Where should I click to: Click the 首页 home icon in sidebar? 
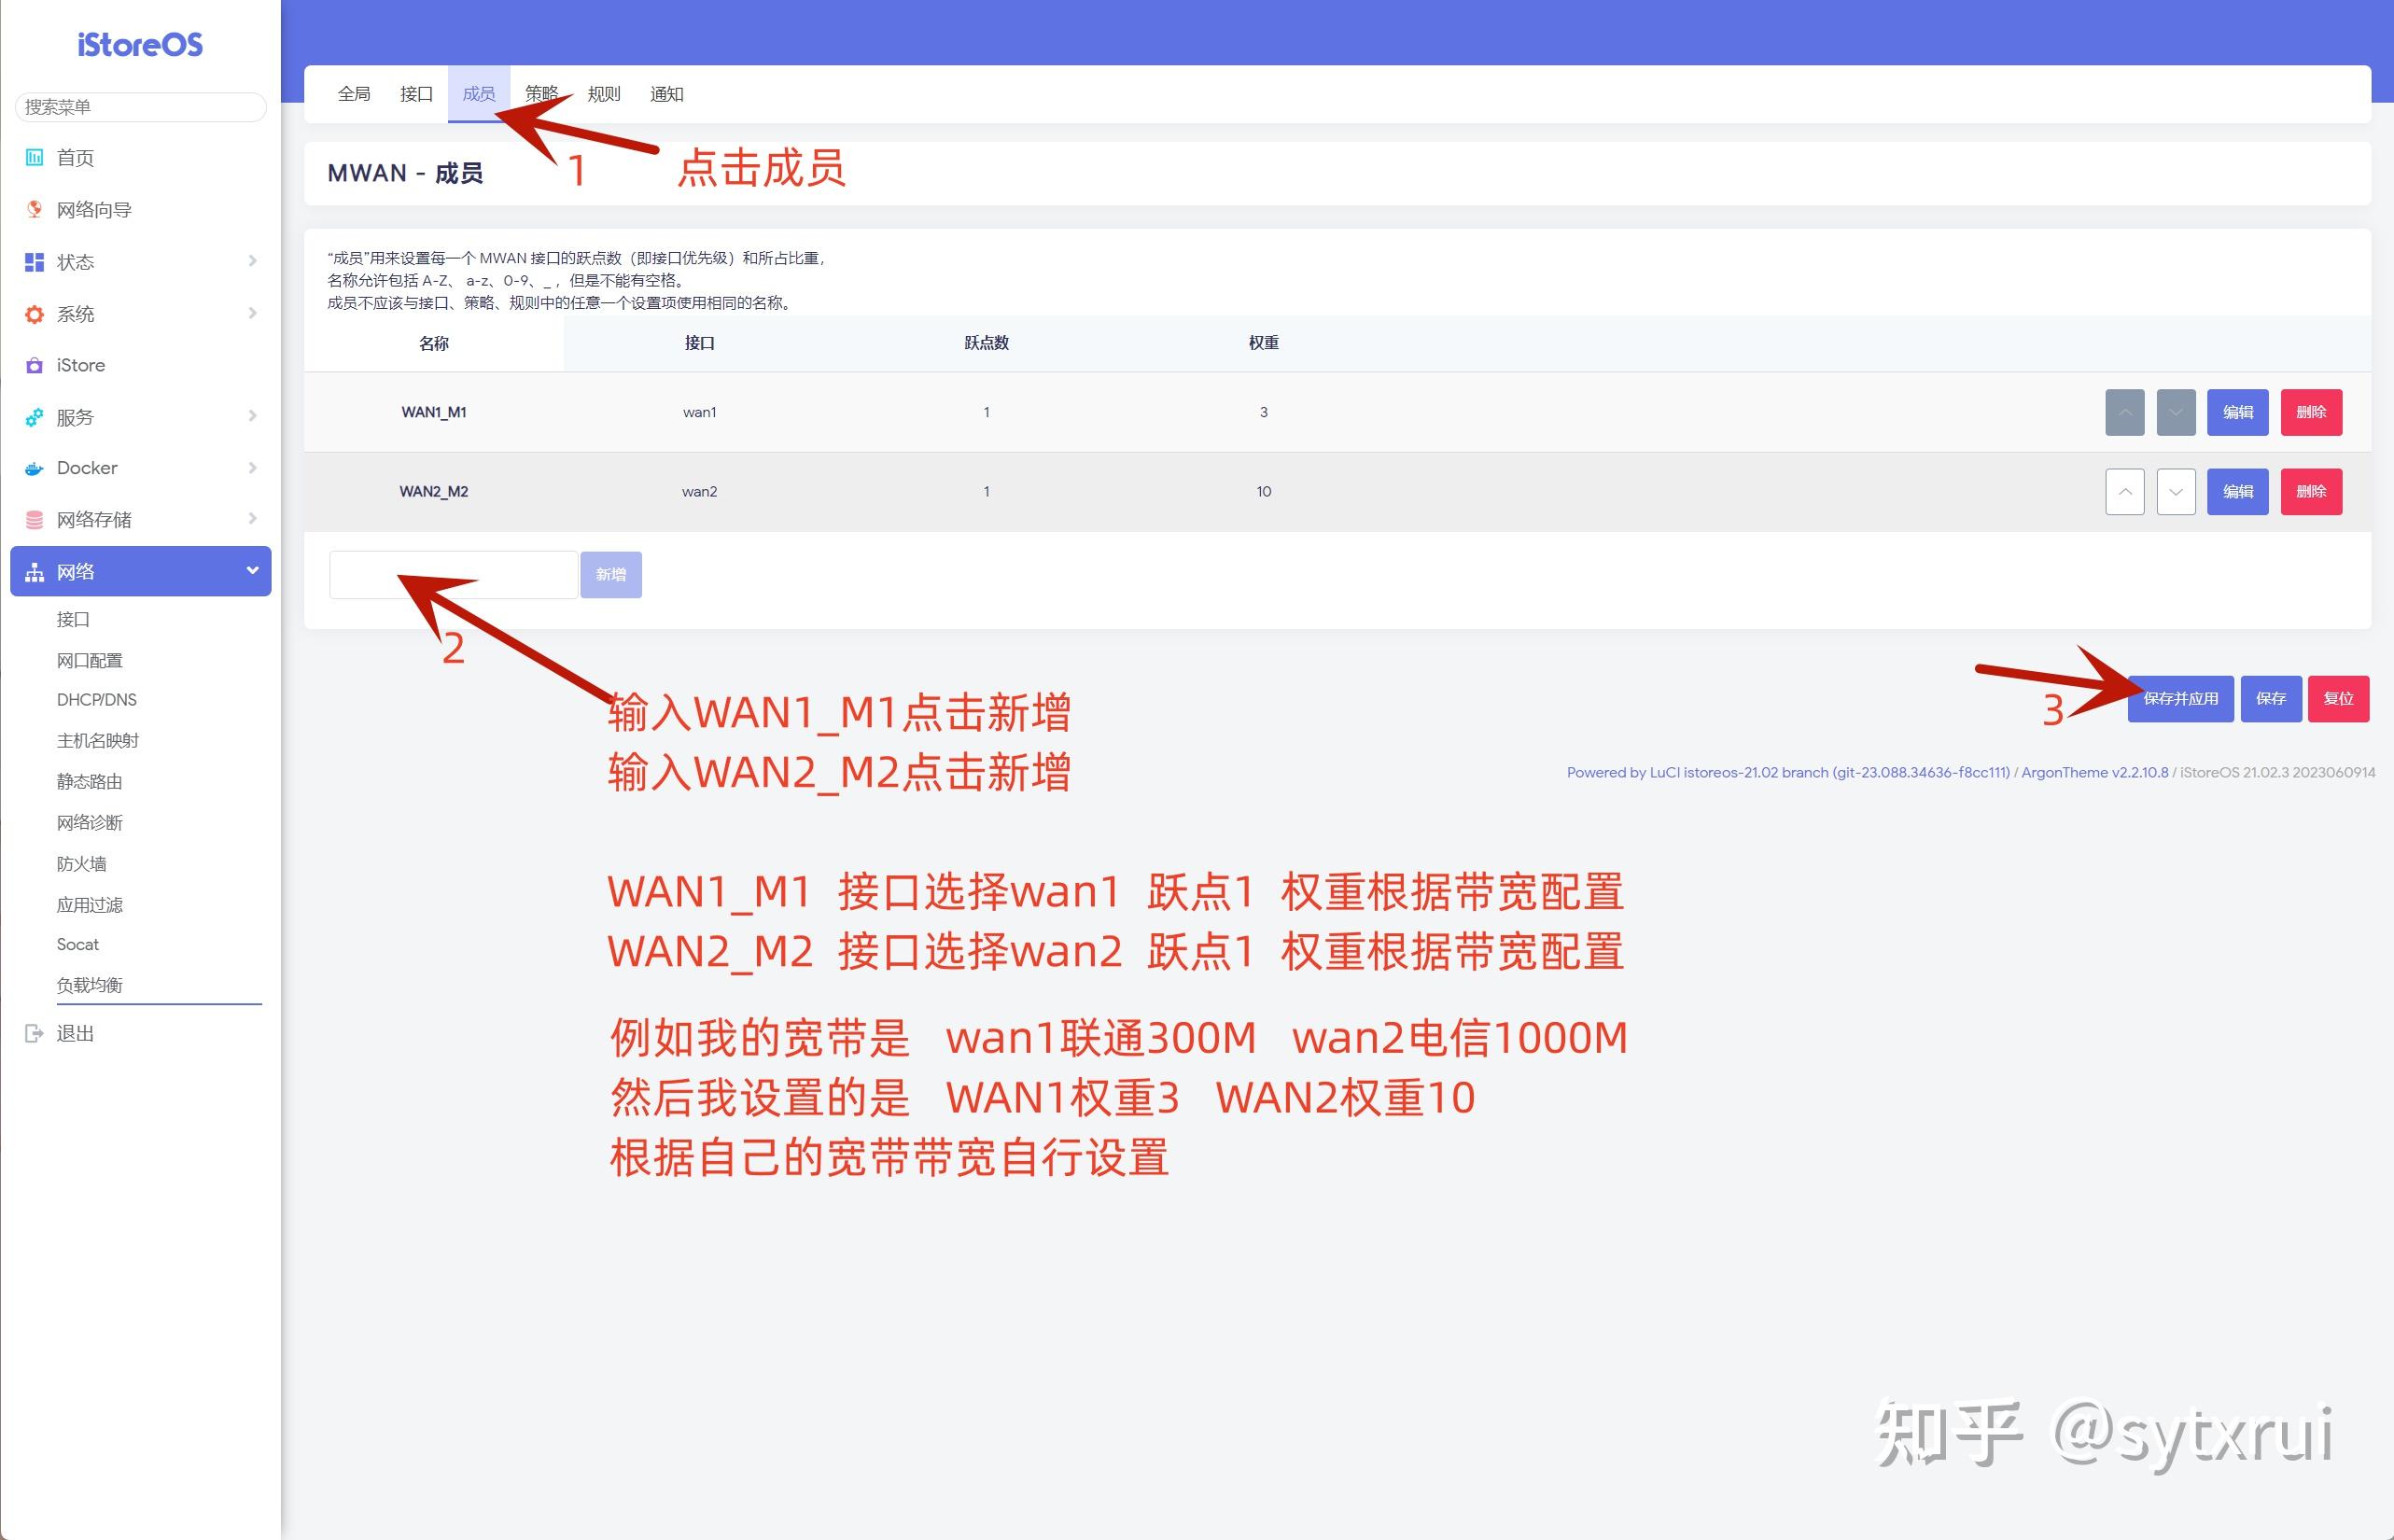(34, 157)
